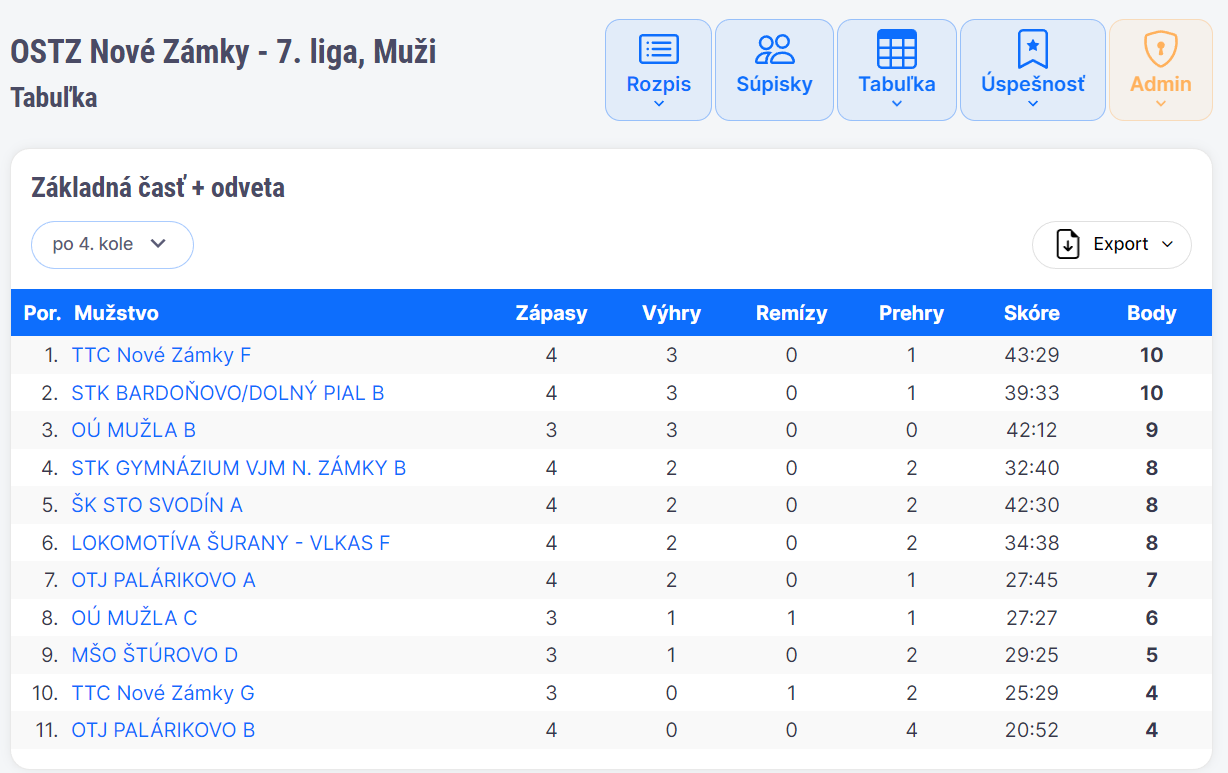Screen dimensions: 1228x773
Task: Open the Úspešnosť menu label
Action: click(x=1033, y=84)
